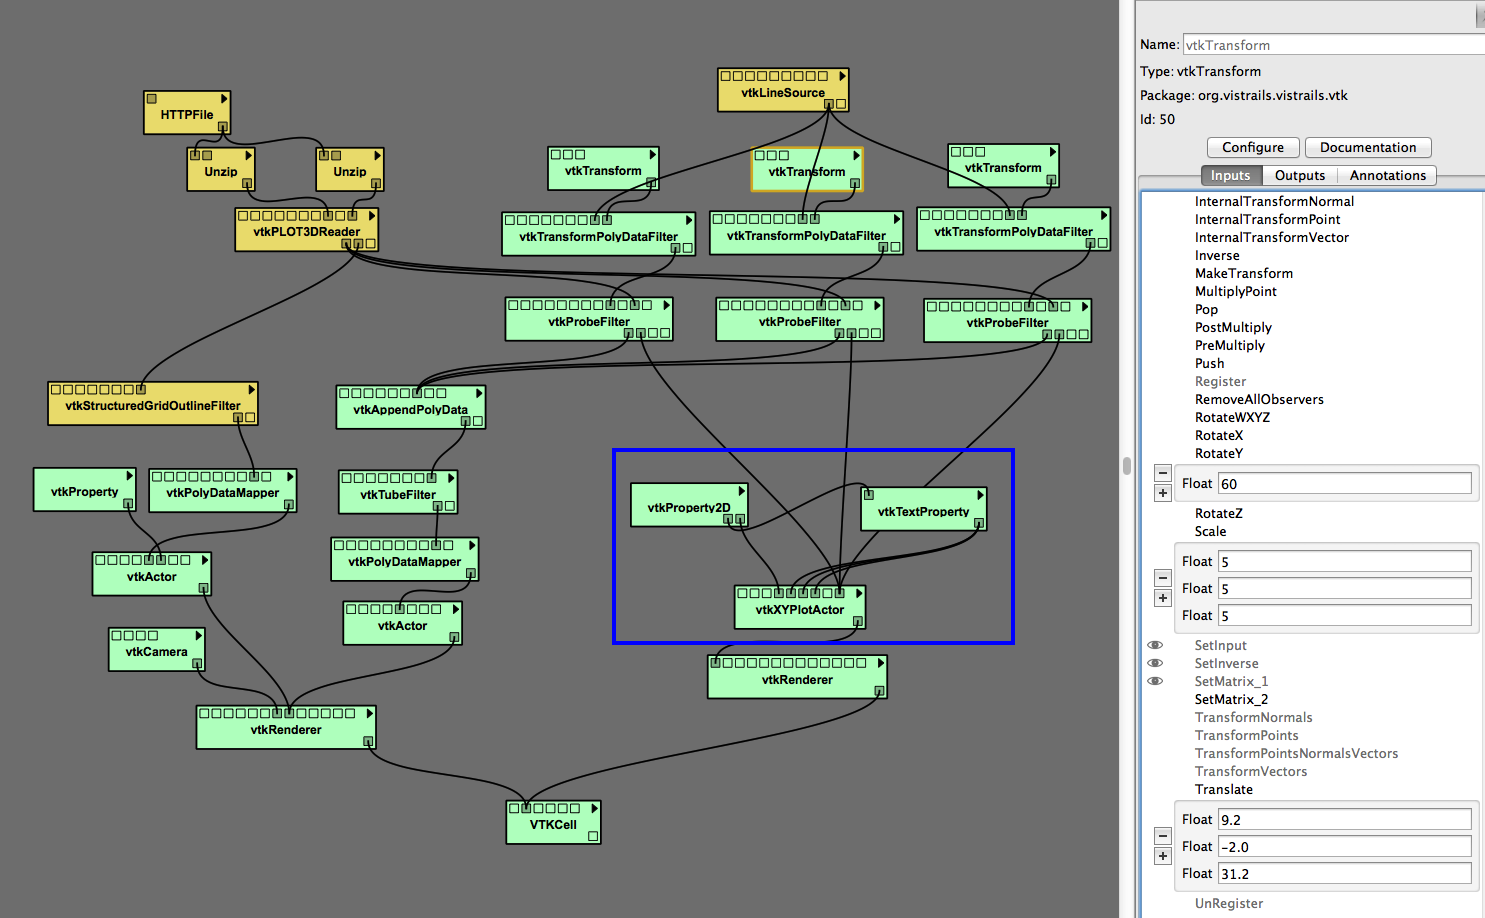Screen dimensions: 1485x918
Task: Expand the RotateX method in inputs list
Action: [1218, 435]
